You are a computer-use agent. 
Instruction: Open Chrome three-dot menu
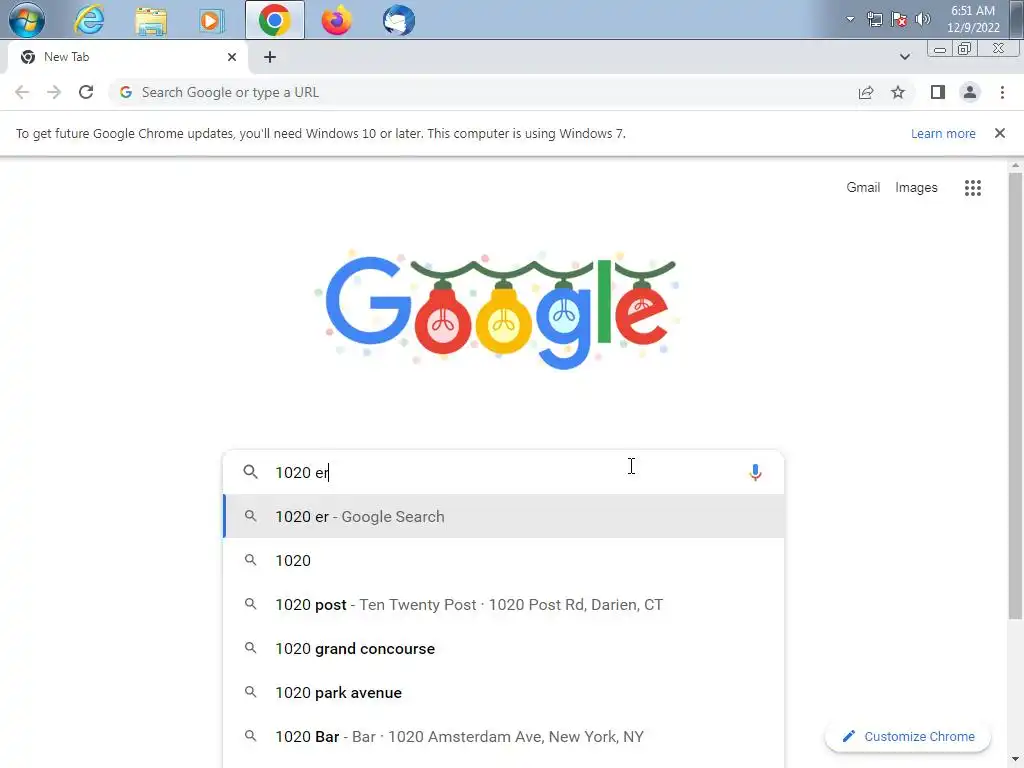coord(1002,92)
